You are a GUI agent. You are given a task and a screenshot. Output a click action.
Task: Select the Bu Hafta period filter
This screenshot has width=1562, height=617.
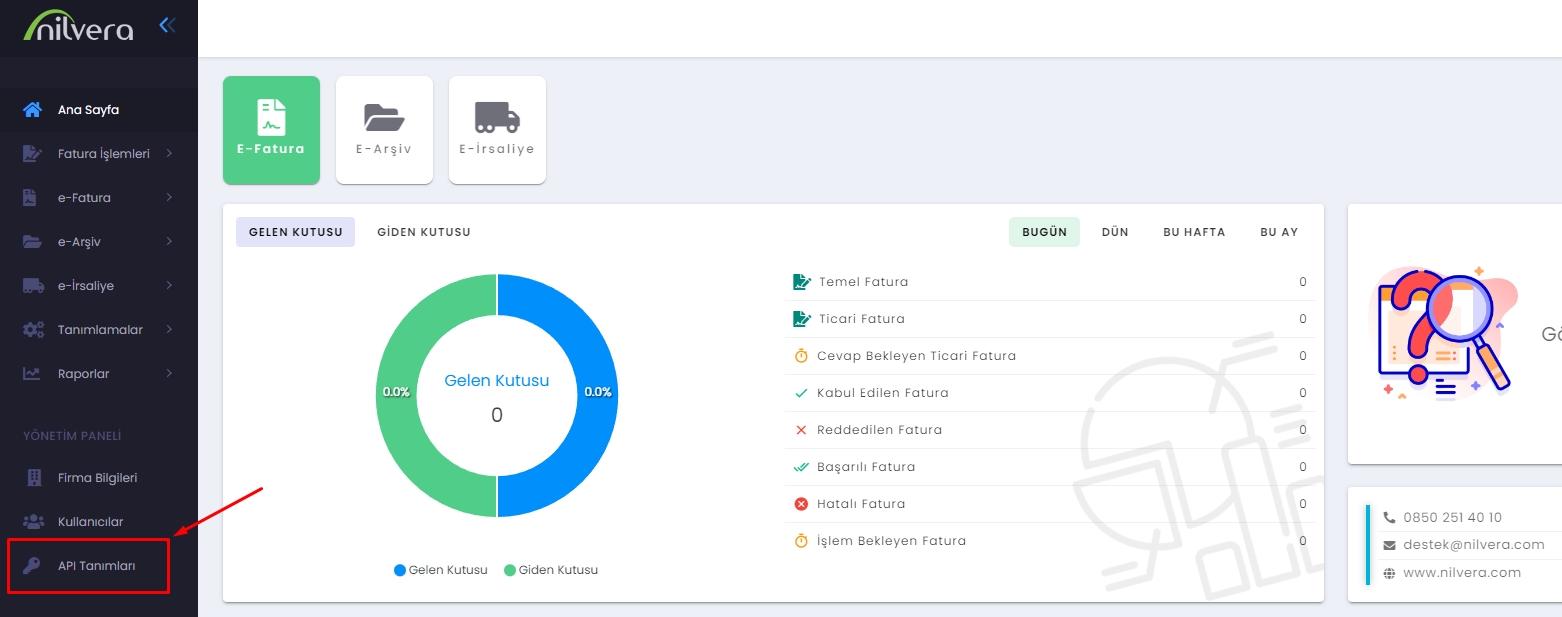(1193, 232)
